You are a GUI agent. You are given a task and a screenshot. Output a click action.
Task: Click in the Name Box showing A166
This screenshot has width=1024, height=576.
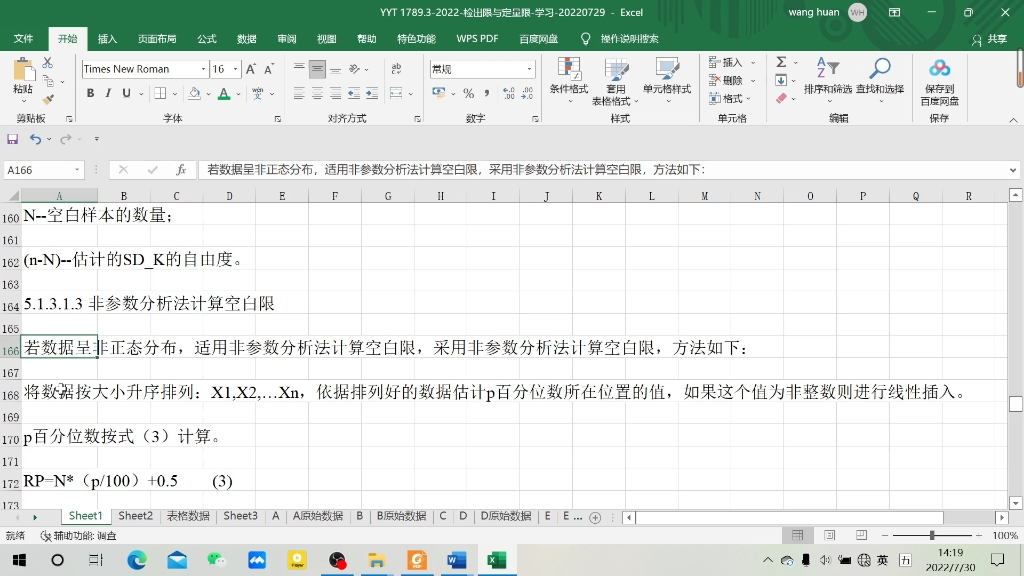point(40,170)
